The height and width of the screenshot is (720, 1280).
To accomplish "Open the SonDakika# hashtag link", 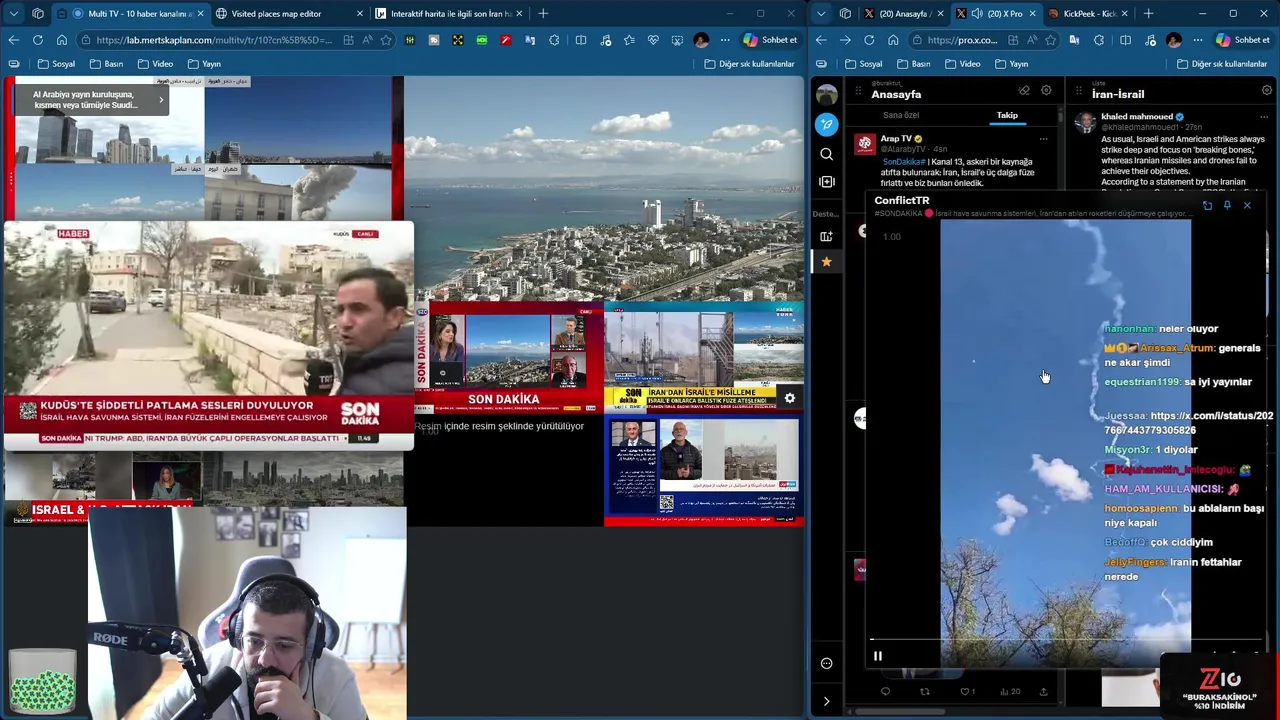I will click(x=903, y=161).
